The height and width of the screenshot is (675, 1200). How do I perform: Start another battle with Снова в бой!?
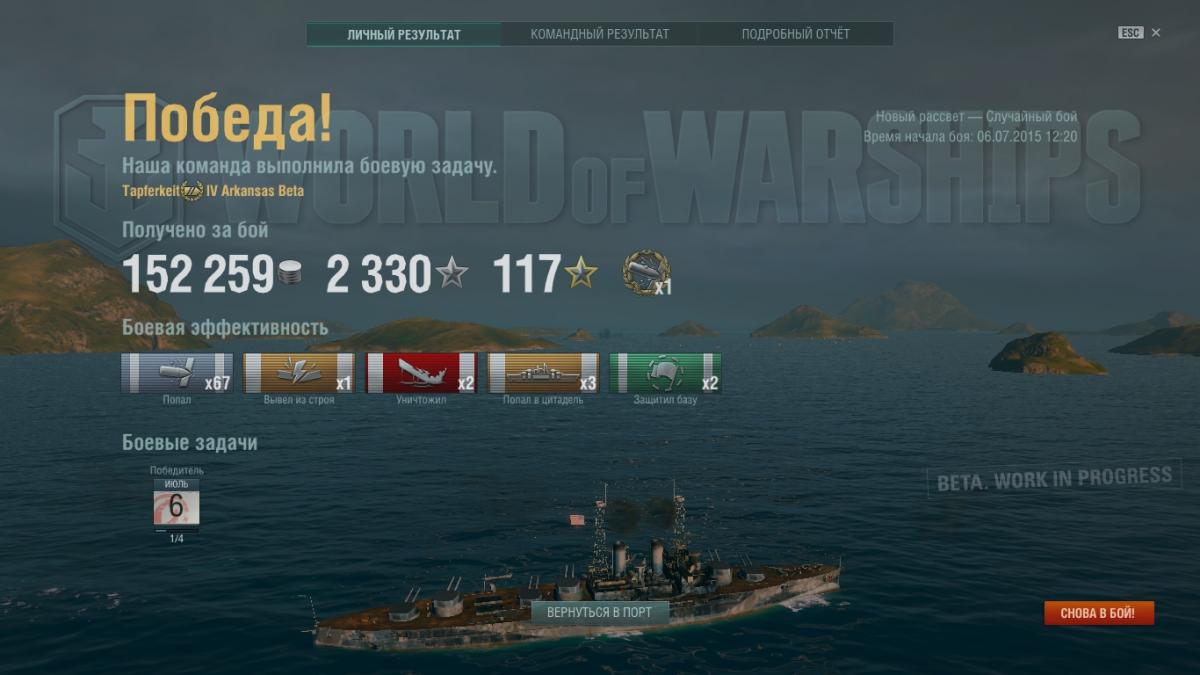tap(1099, 613)
